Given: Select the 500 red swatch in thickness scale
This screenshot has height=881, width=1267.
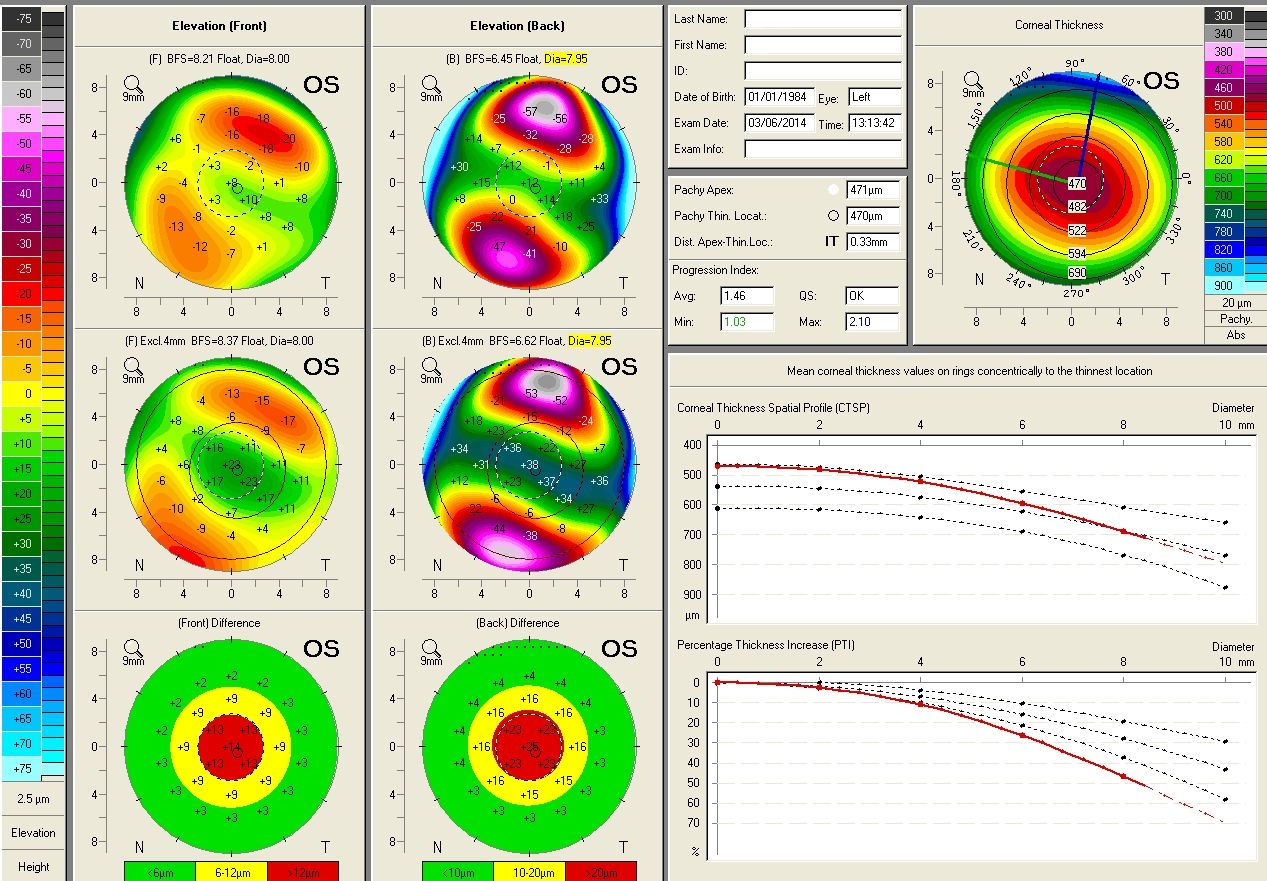Looking at the screenshot, I should [1224, 105].
